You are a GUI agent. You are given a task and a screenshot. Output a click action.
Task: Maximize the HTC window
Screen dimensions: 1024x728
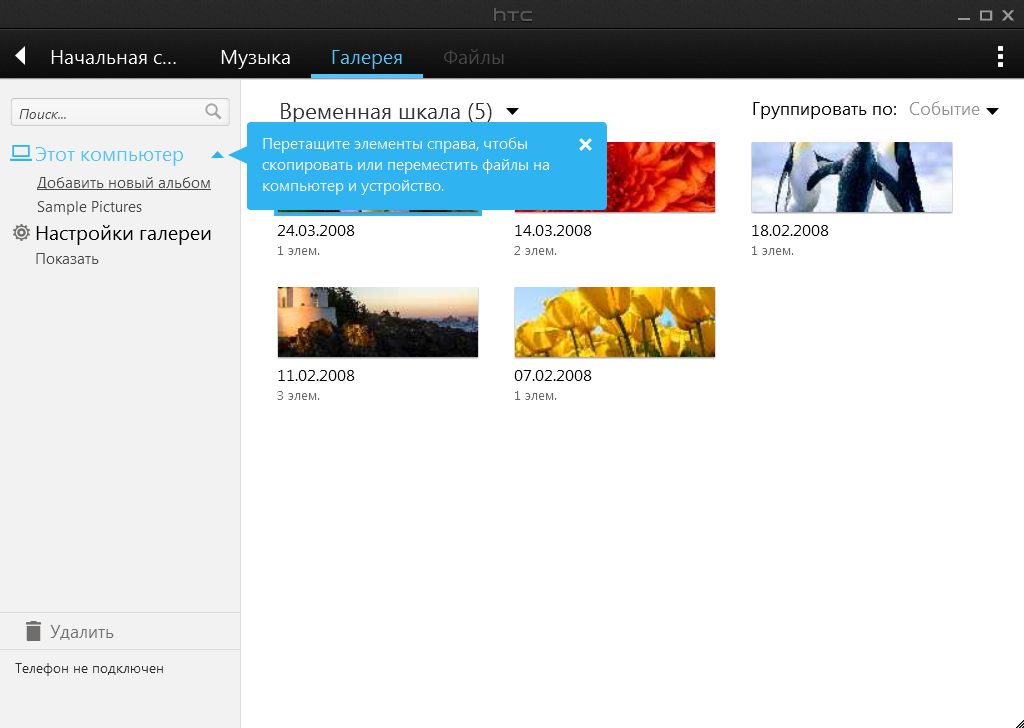pyautogui.click(x=985, y=15)
